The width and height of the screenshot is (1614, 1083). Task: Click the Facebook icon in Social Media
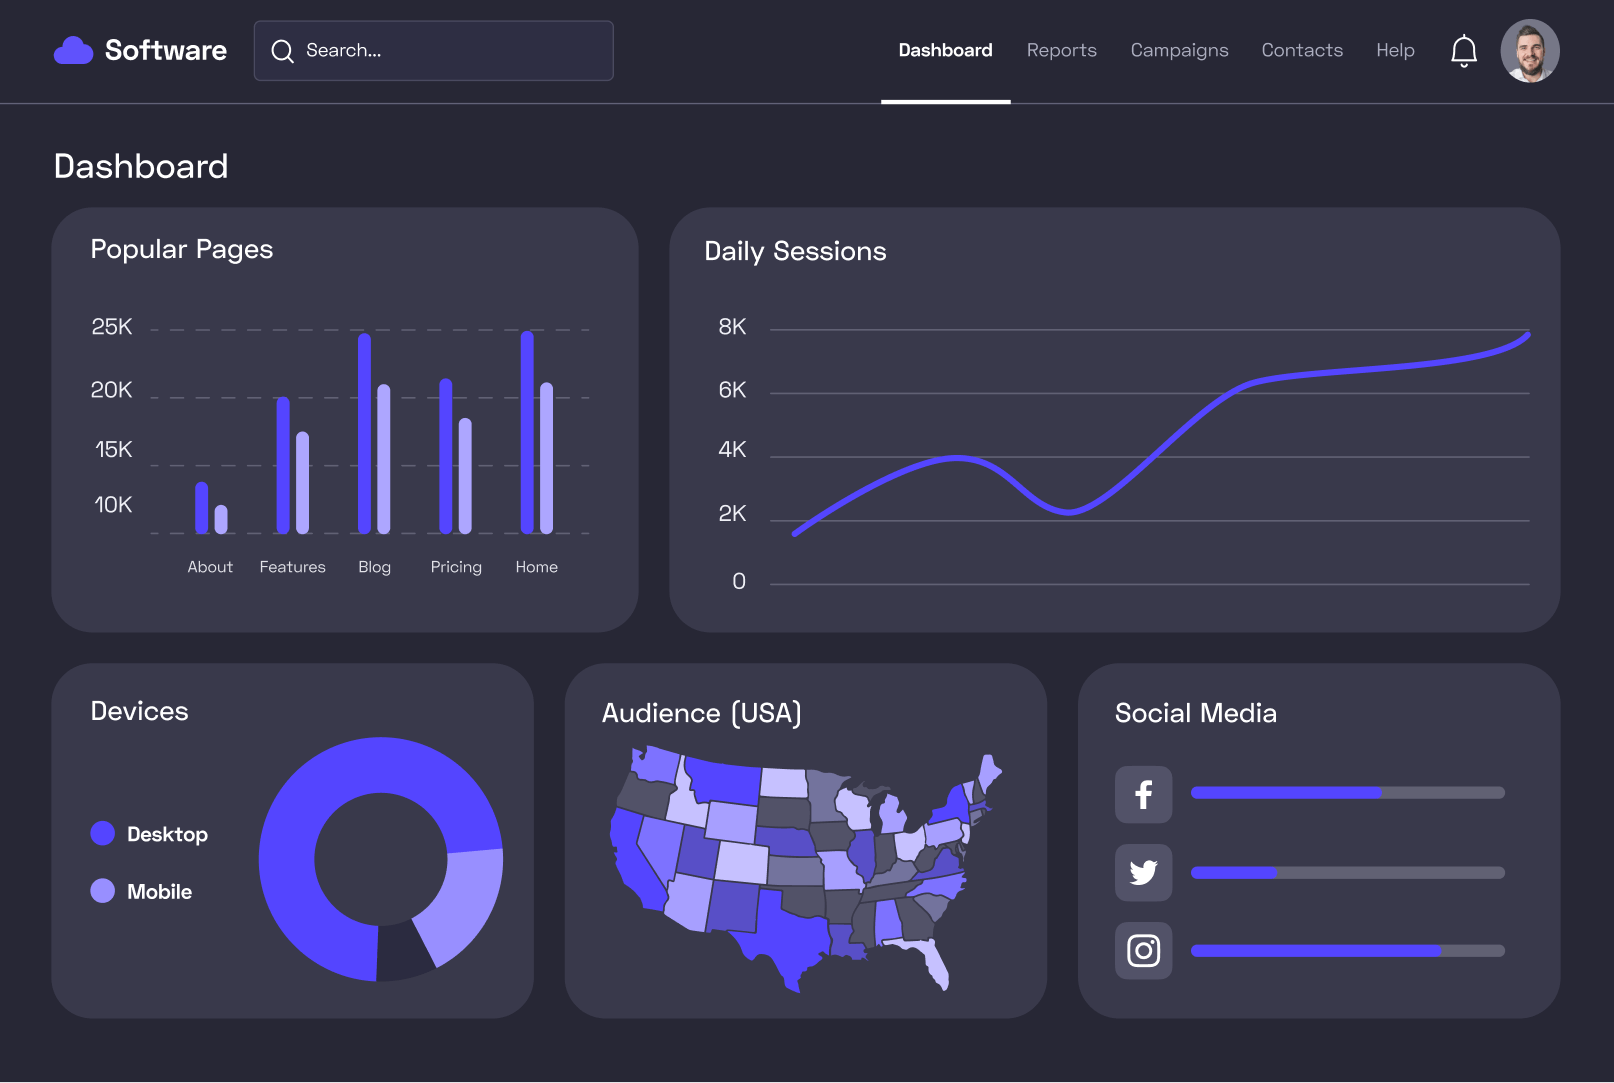point(1143,794)
